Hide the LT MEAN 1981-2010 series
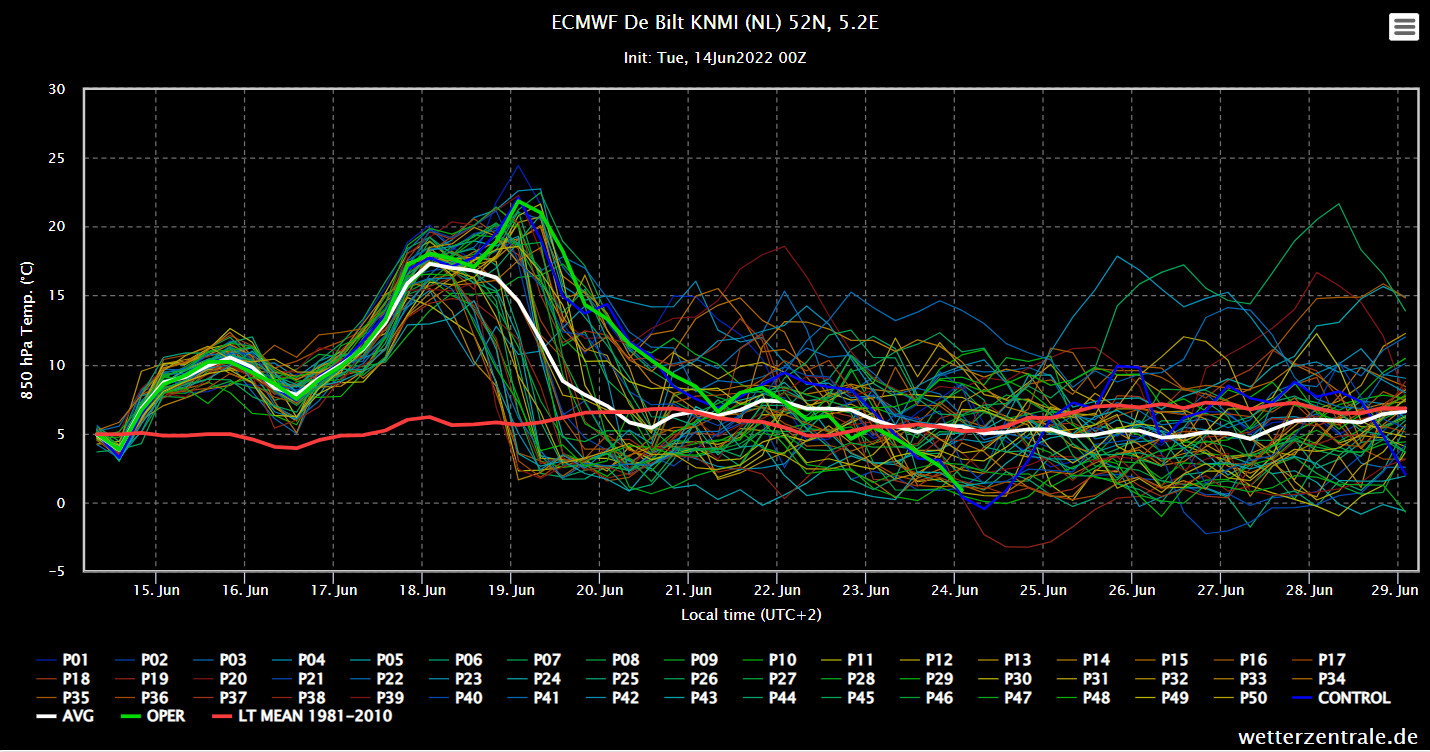The image size is (1430, 752). pyautogui.click(x=300, y=717)
